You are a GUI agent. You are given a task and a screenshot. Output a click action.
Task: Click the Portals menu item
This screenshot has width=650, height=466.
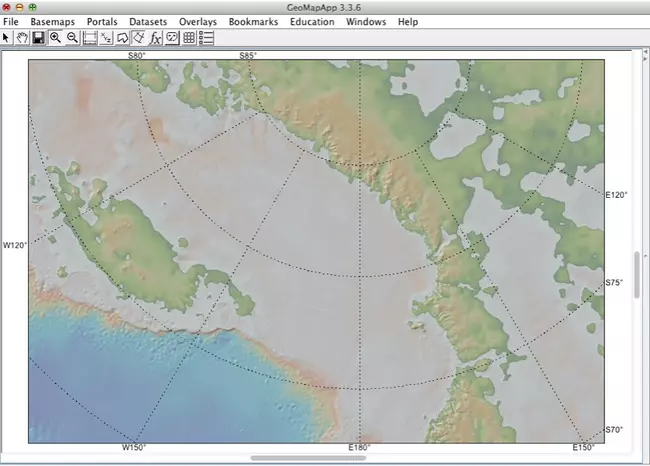(x=103, y=21)
